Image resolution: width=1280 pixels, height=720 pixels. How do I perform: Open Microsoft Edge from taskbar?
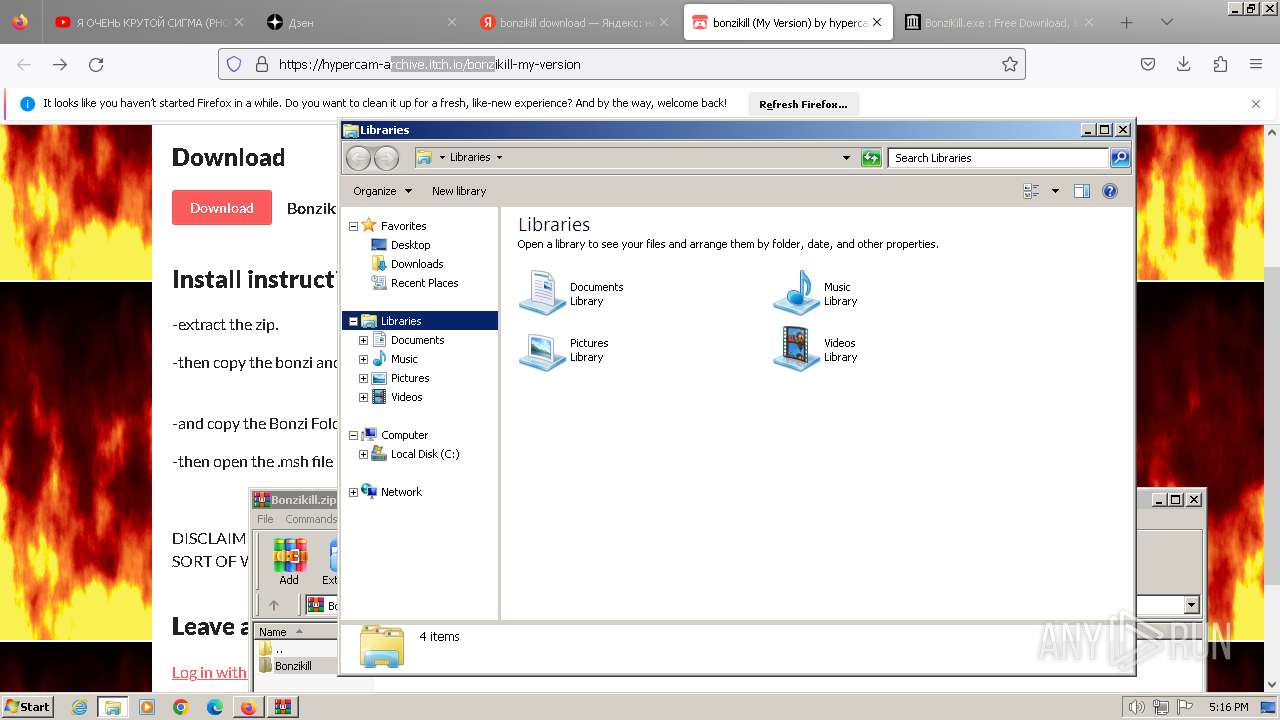[215, 707]
